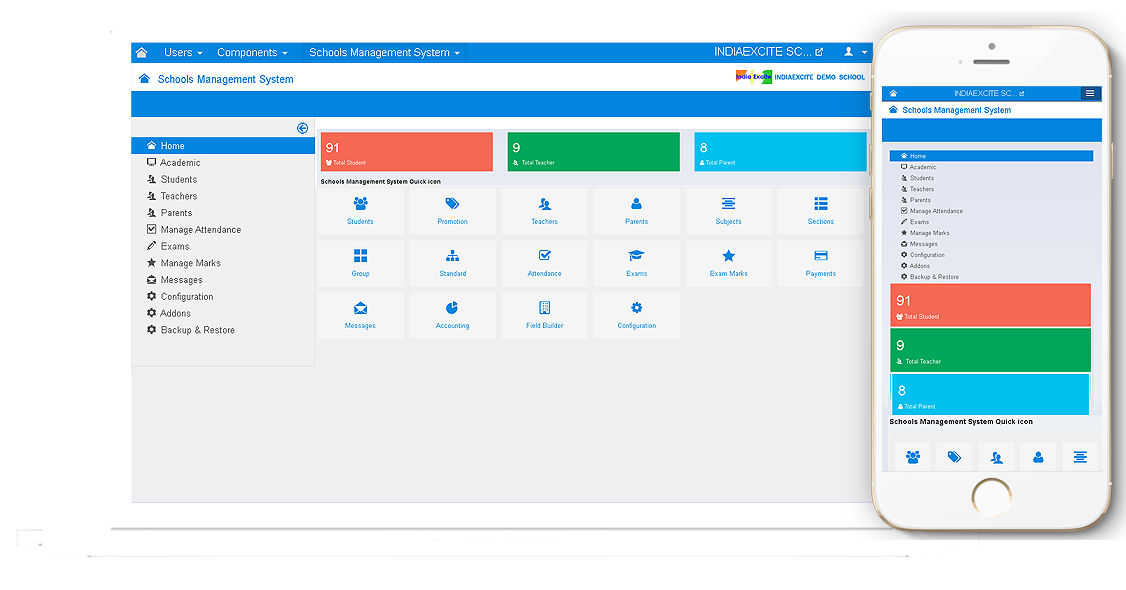Open the Sections list icon tile
The width and height of the screenshot is (1126, 590).
coord(820,211)
